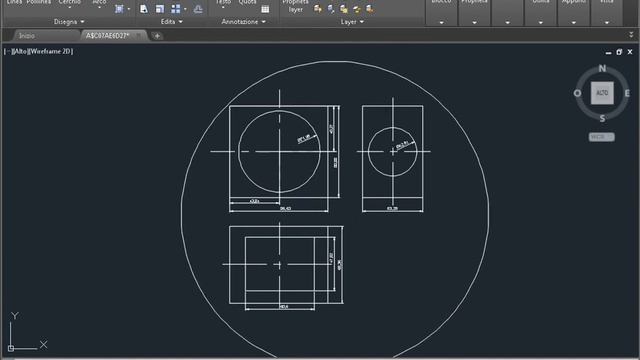Viewport: 640px width, 360px height.
Task: Click the second Edita panel tool icon
Action: pos(160,9)
